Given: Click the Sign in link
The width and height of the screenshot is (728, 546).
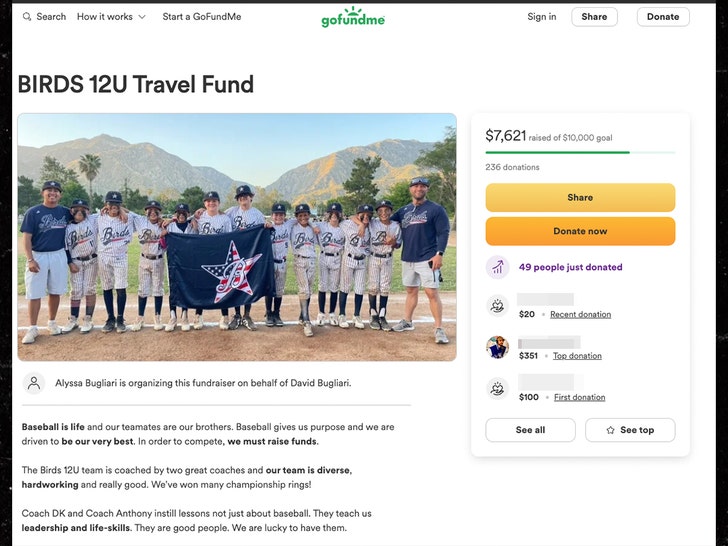Looking at the screenshot, I should [x=542, y=17].
